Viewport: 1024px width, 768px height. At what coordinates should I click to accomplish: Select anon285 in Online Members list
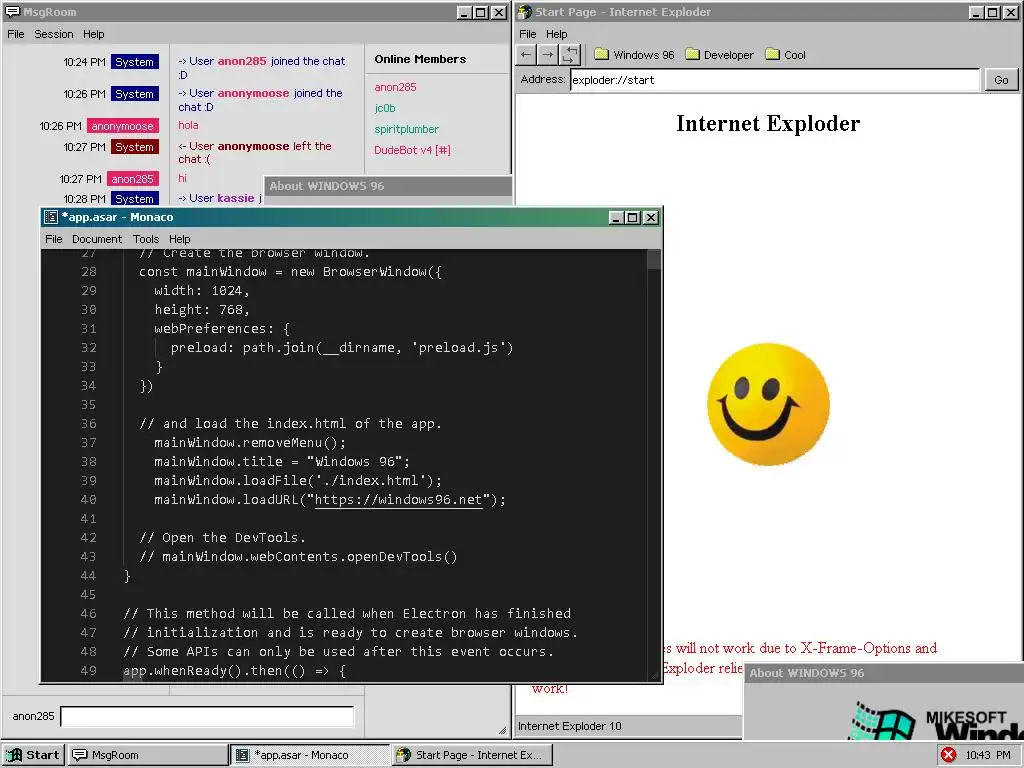pyautogui.click(x=395, y=87)
